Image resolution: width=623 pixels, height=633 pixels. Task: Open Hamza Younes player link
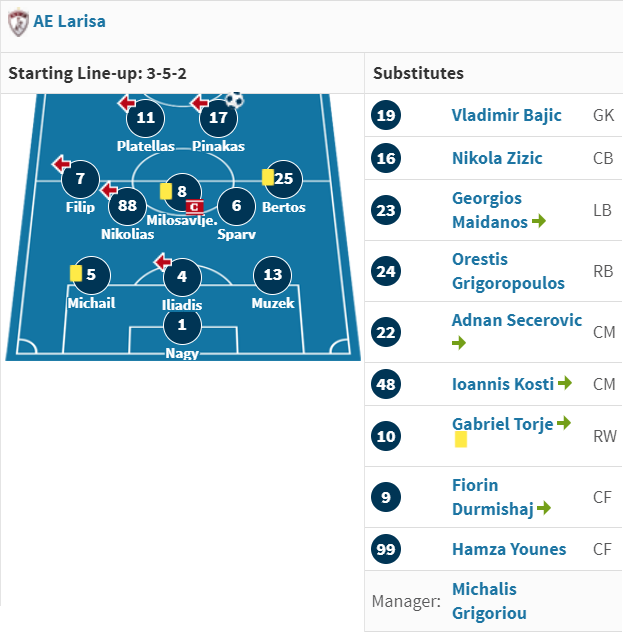click(509, 549)
